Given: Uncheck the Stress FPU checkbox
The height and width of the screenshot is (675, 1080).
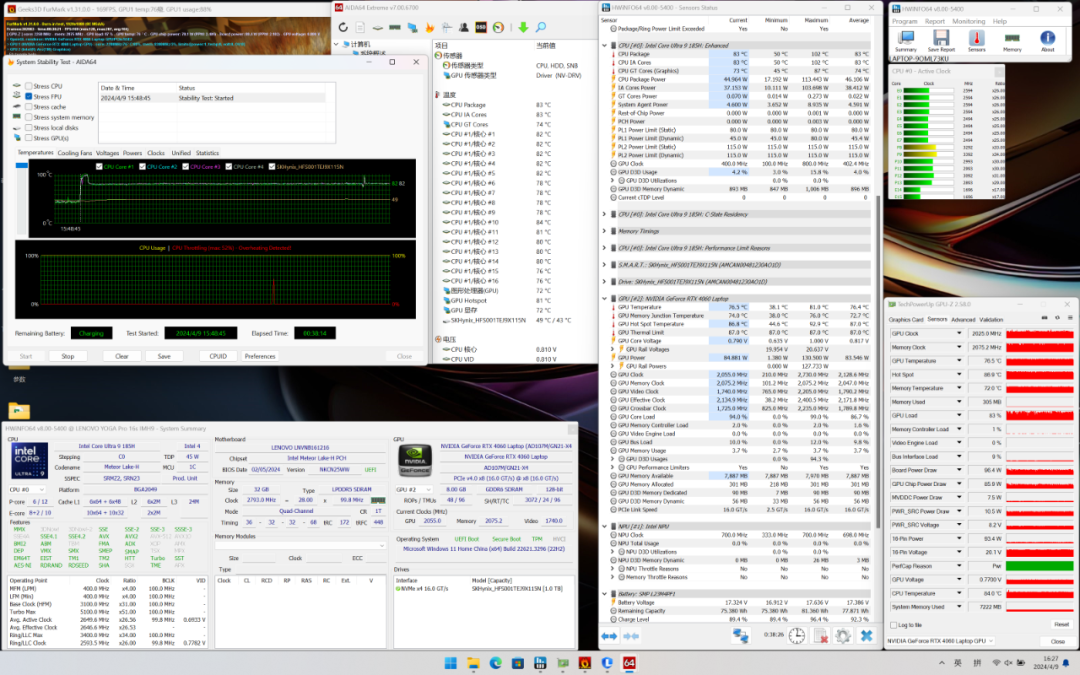Looking at the screenshot, I should pyautogui.click(x=28, y=96).
